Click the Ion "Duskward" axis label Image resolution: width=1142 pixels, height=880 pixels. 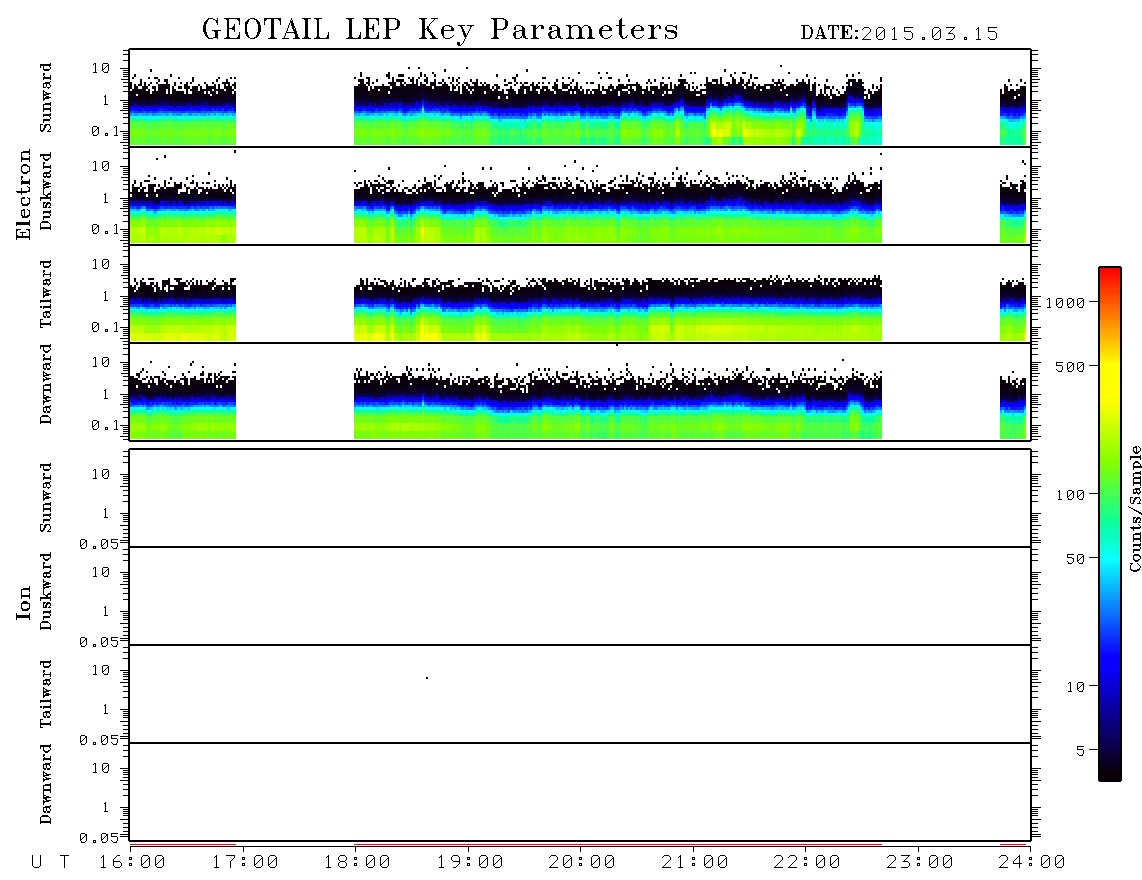(45, 591)
